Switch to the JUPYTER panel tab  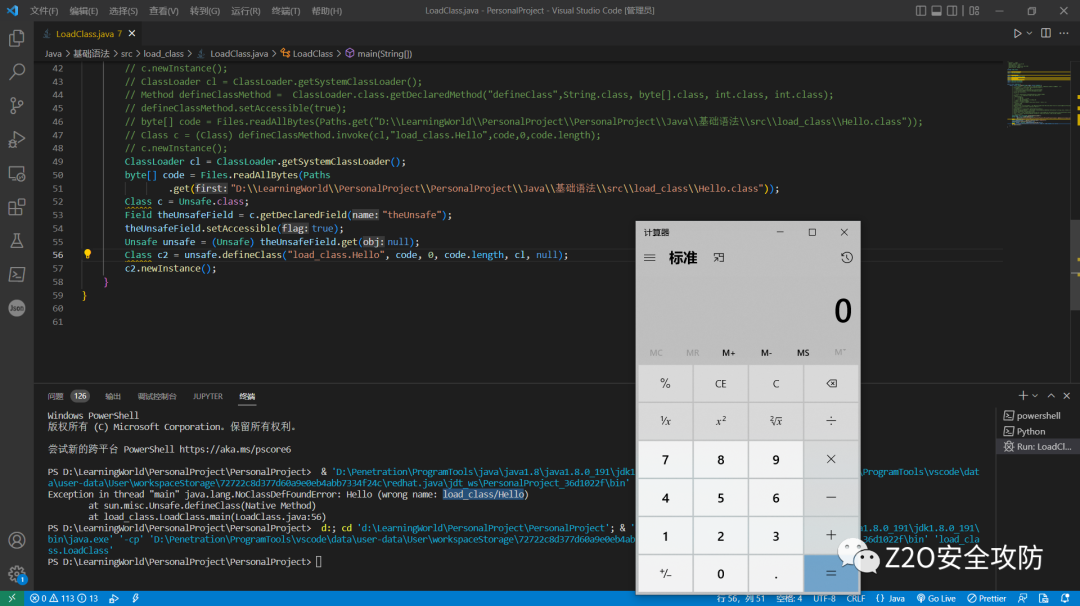click(207, 396)
